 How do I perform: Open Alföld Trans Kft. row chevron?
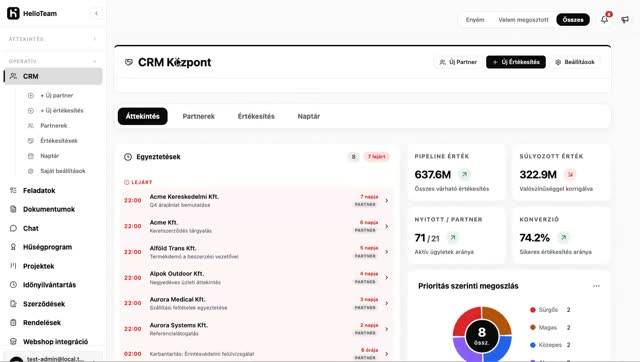click(387, 252)
